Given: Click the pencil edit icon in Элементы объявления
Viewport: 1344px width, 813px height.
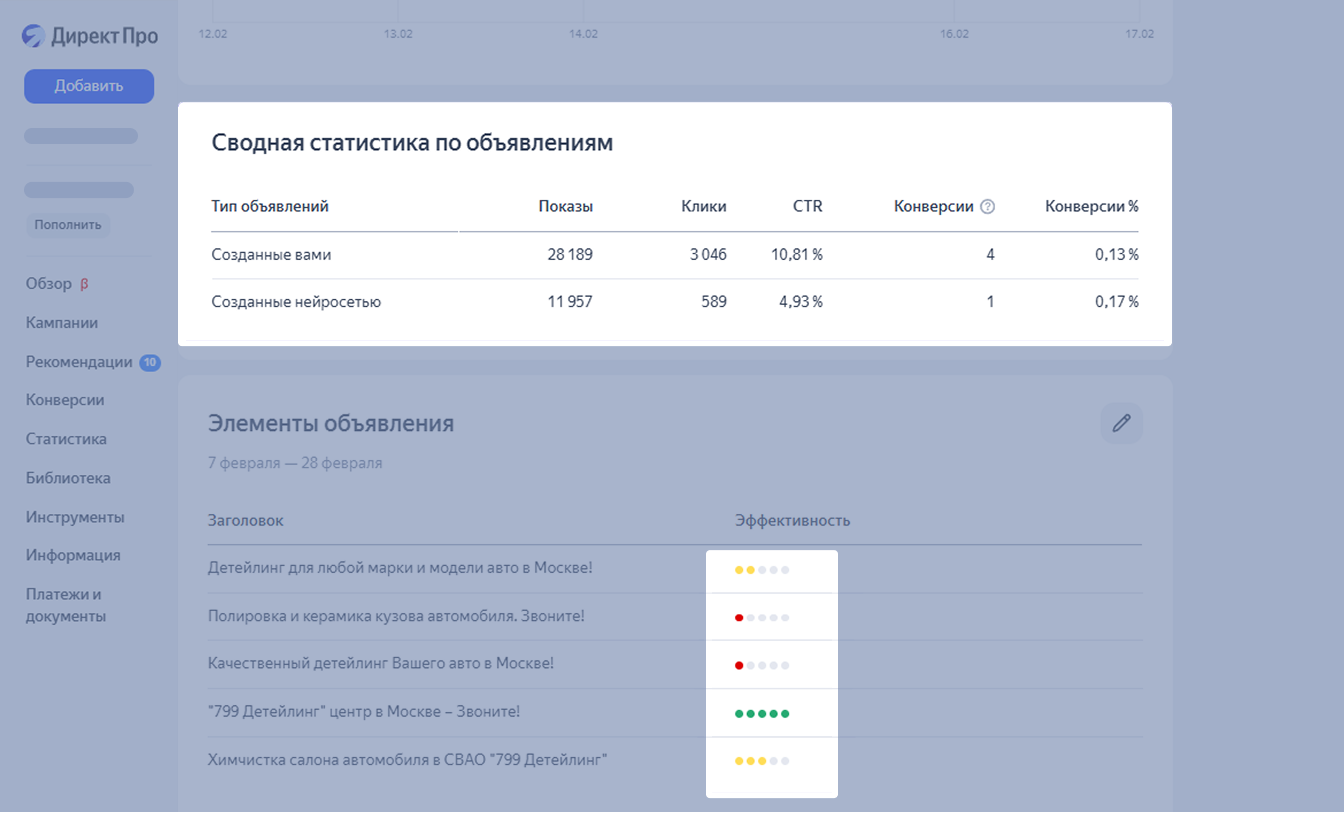Looking at the screenshot, I should tap(1121, 423).
